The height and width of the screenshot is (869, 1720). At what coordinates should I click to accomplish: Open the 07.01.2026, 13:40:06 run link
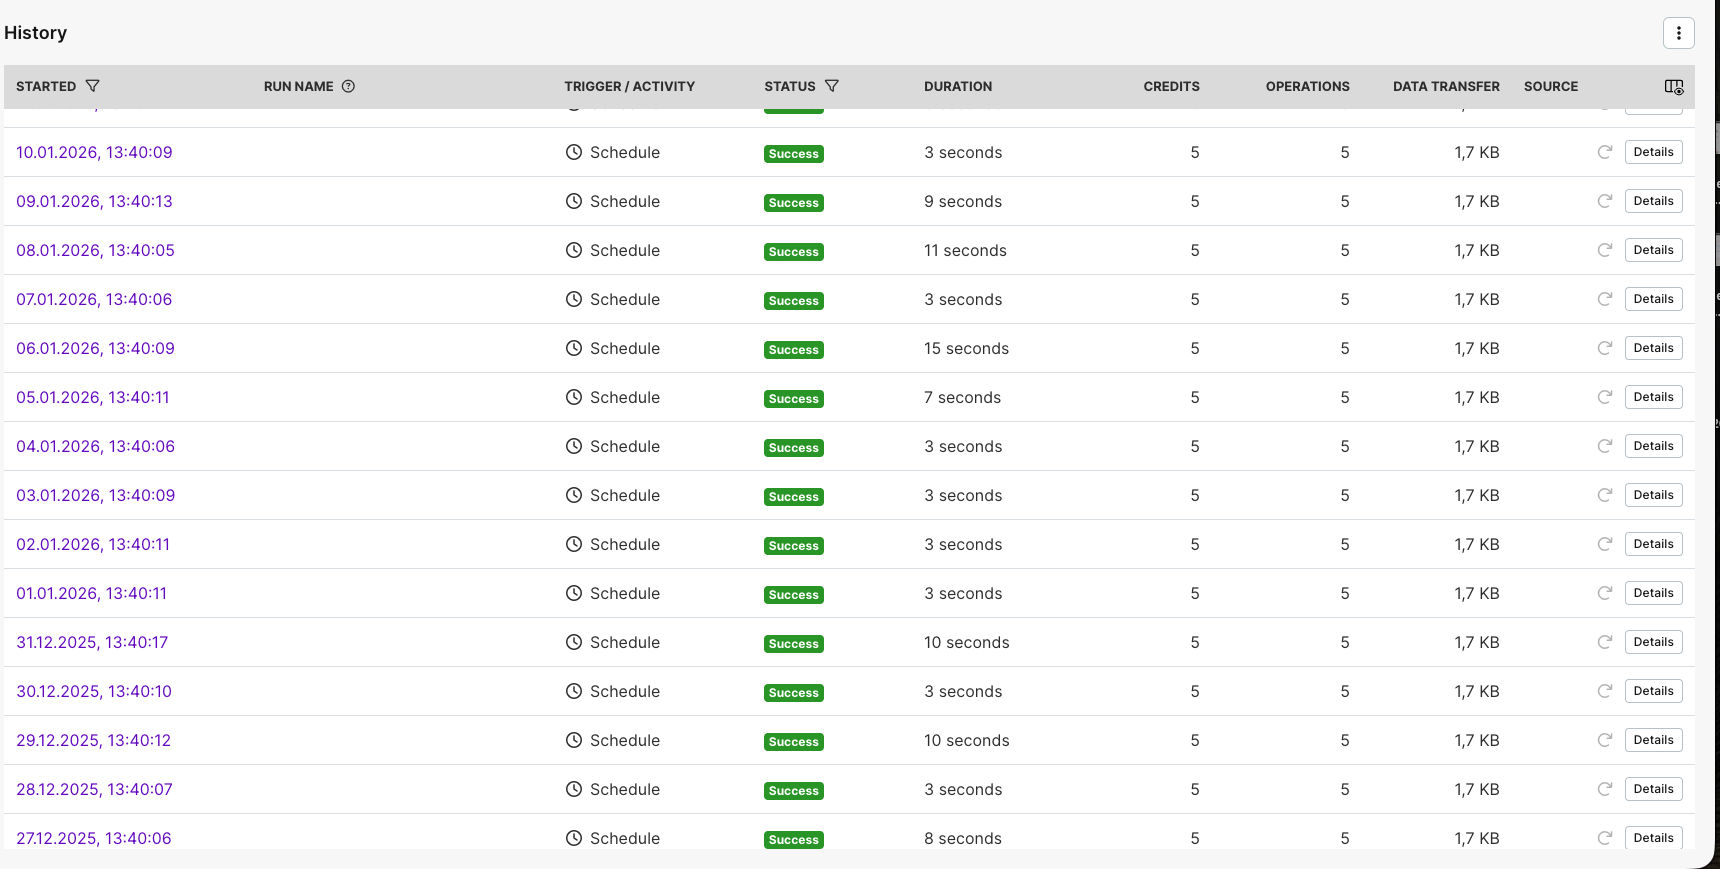click(94, 299)
